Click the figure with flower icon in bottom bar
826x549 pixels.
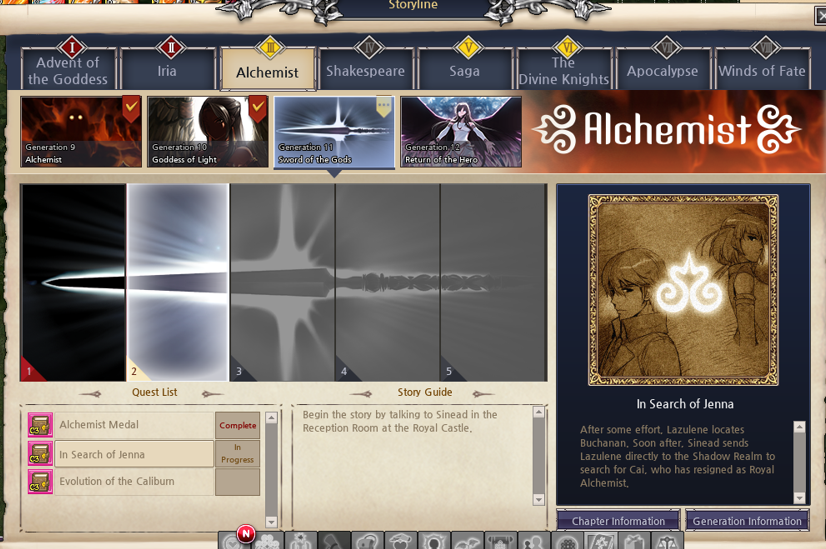coord(301,541)
